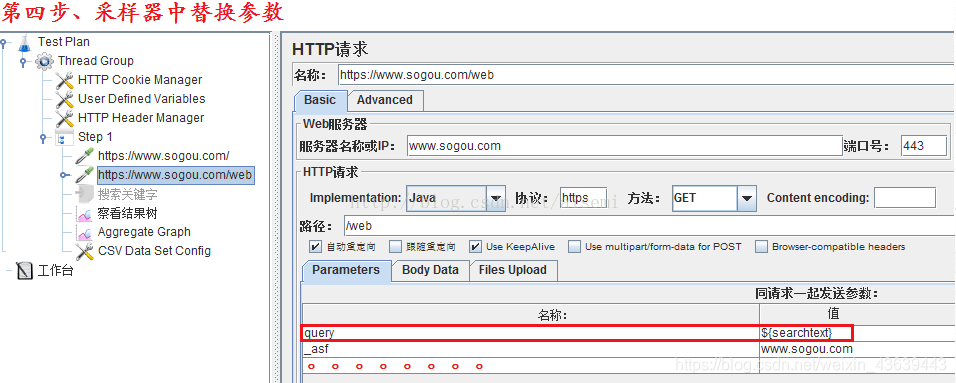Click the User Defined Variables icon

pos(65,99)
